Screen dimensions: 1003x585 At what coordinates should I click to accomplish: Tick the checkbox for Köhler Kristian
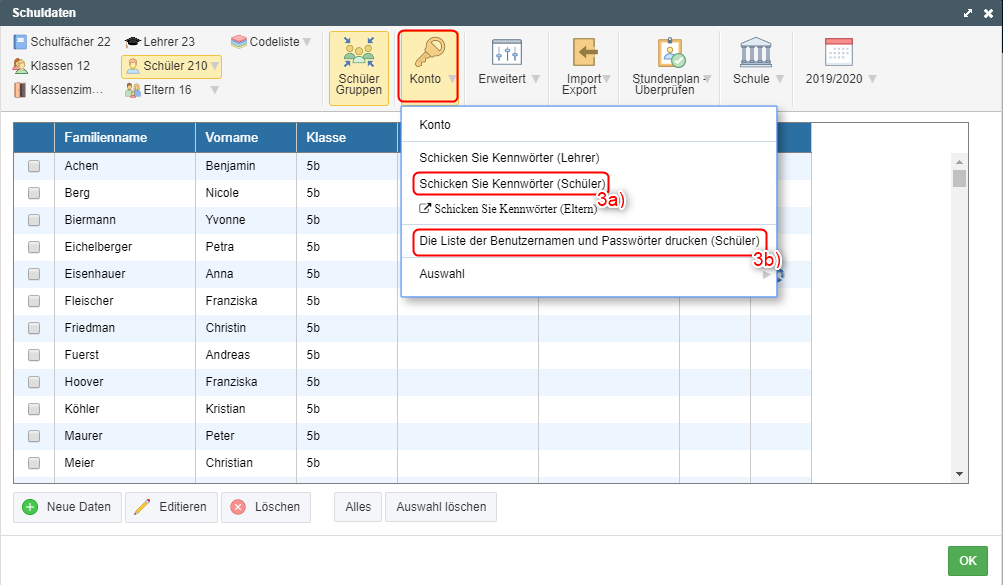tap(34, 409)
